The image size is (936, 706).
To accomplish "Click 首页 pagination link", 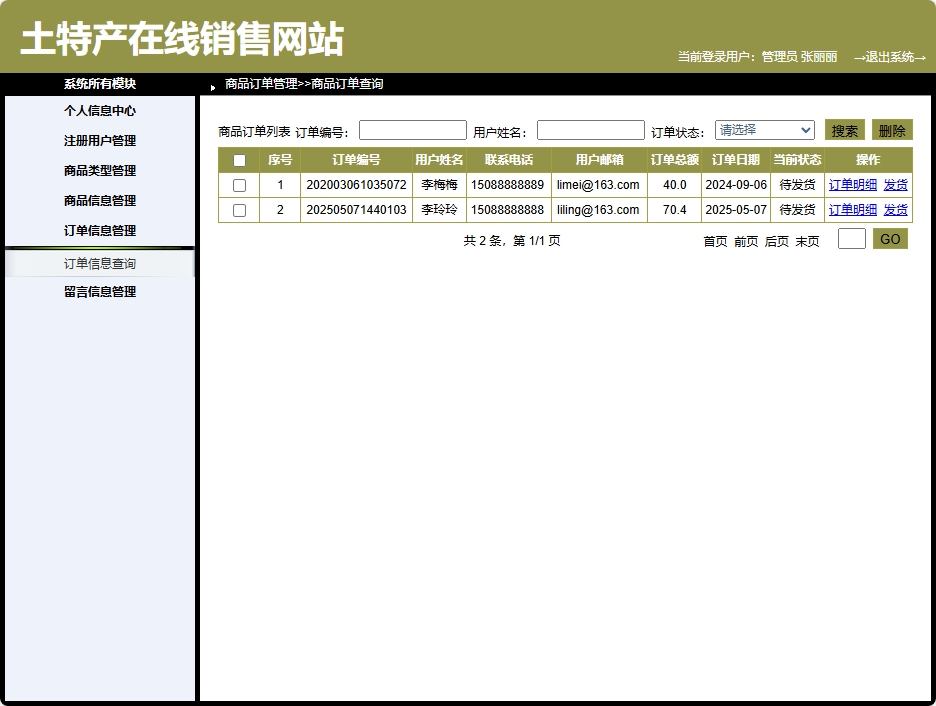I will pyautogui.click(x=715, y=241).
